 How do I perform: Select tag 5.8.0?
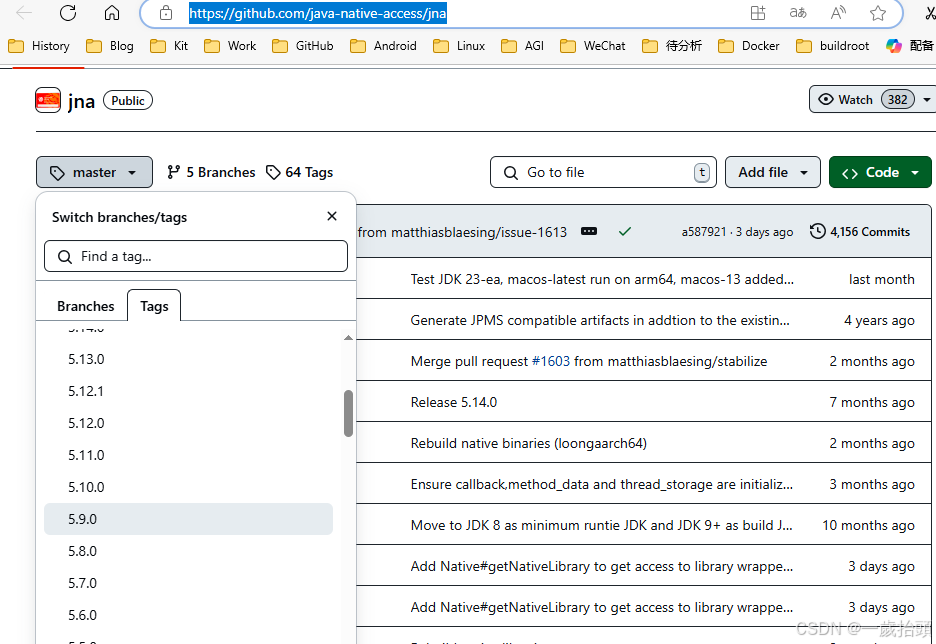click(188, 551)
